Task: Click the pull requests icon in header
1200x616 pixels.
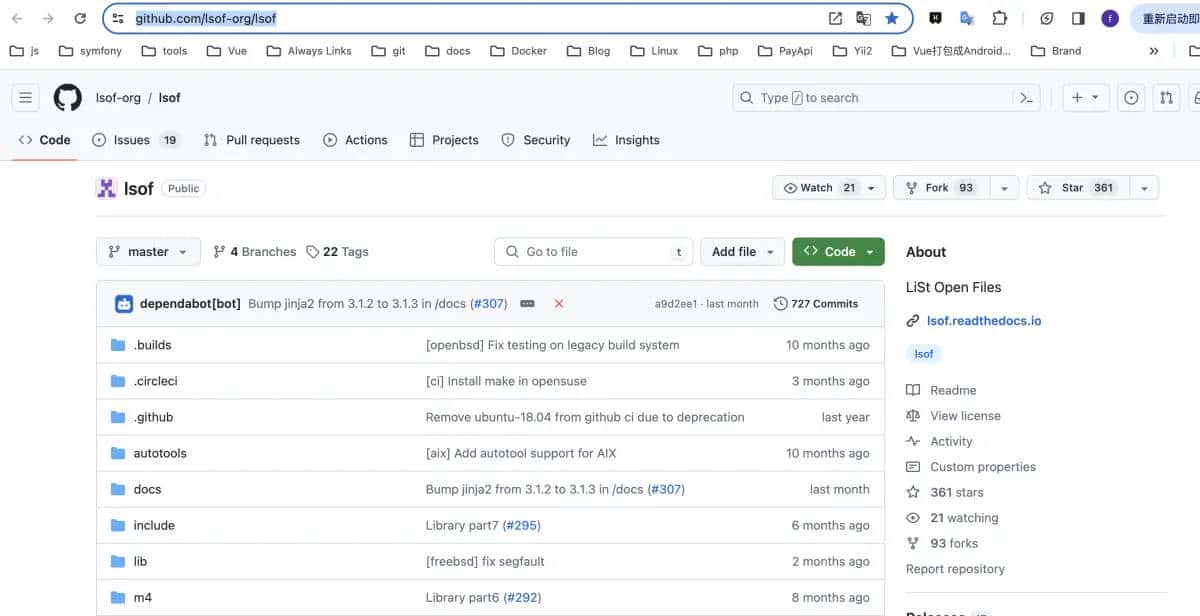Action: [x=1166, y=98]
